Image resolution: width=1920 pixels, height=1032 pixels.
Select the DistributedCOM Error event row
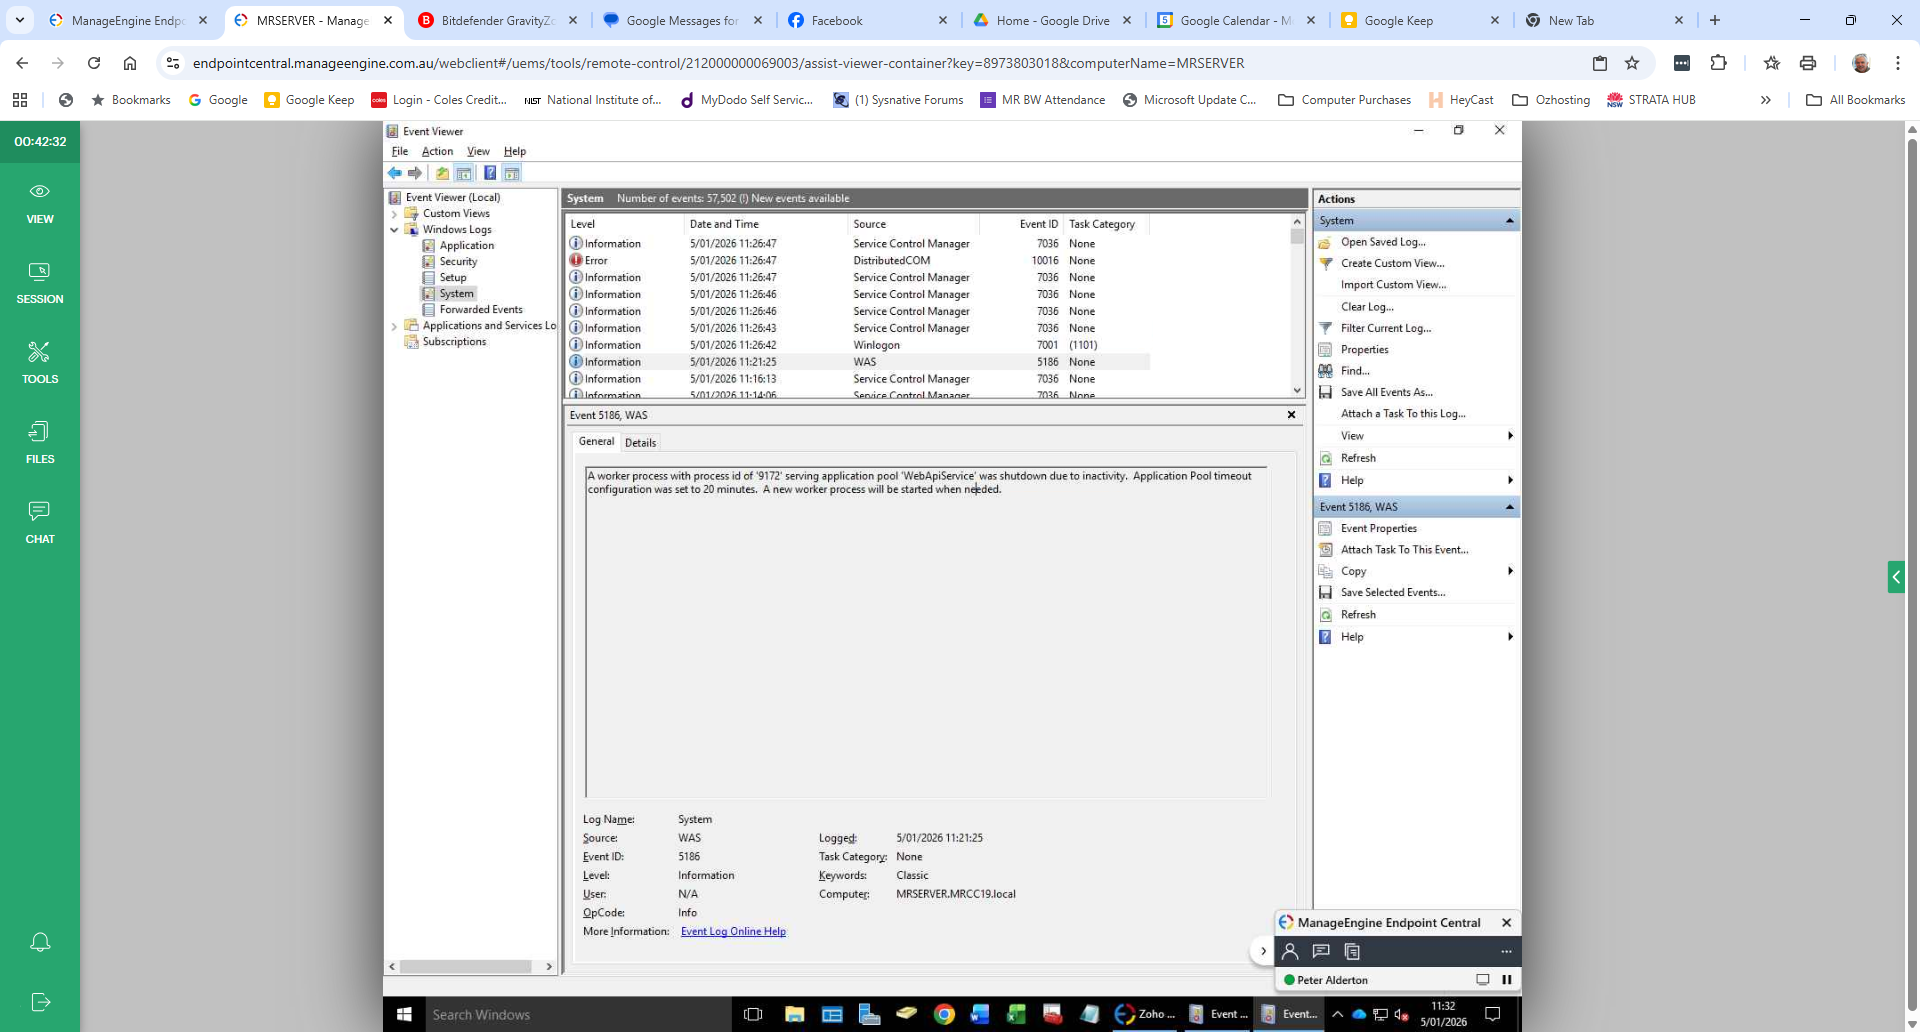[x=858, y=261]
